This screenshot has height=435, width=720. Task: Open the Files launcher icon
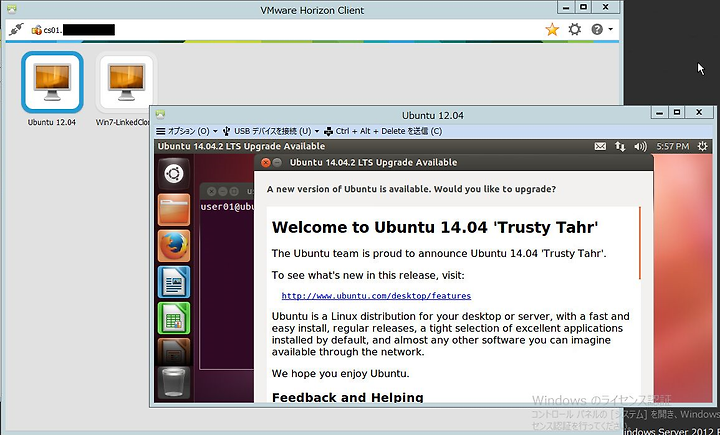174,210
